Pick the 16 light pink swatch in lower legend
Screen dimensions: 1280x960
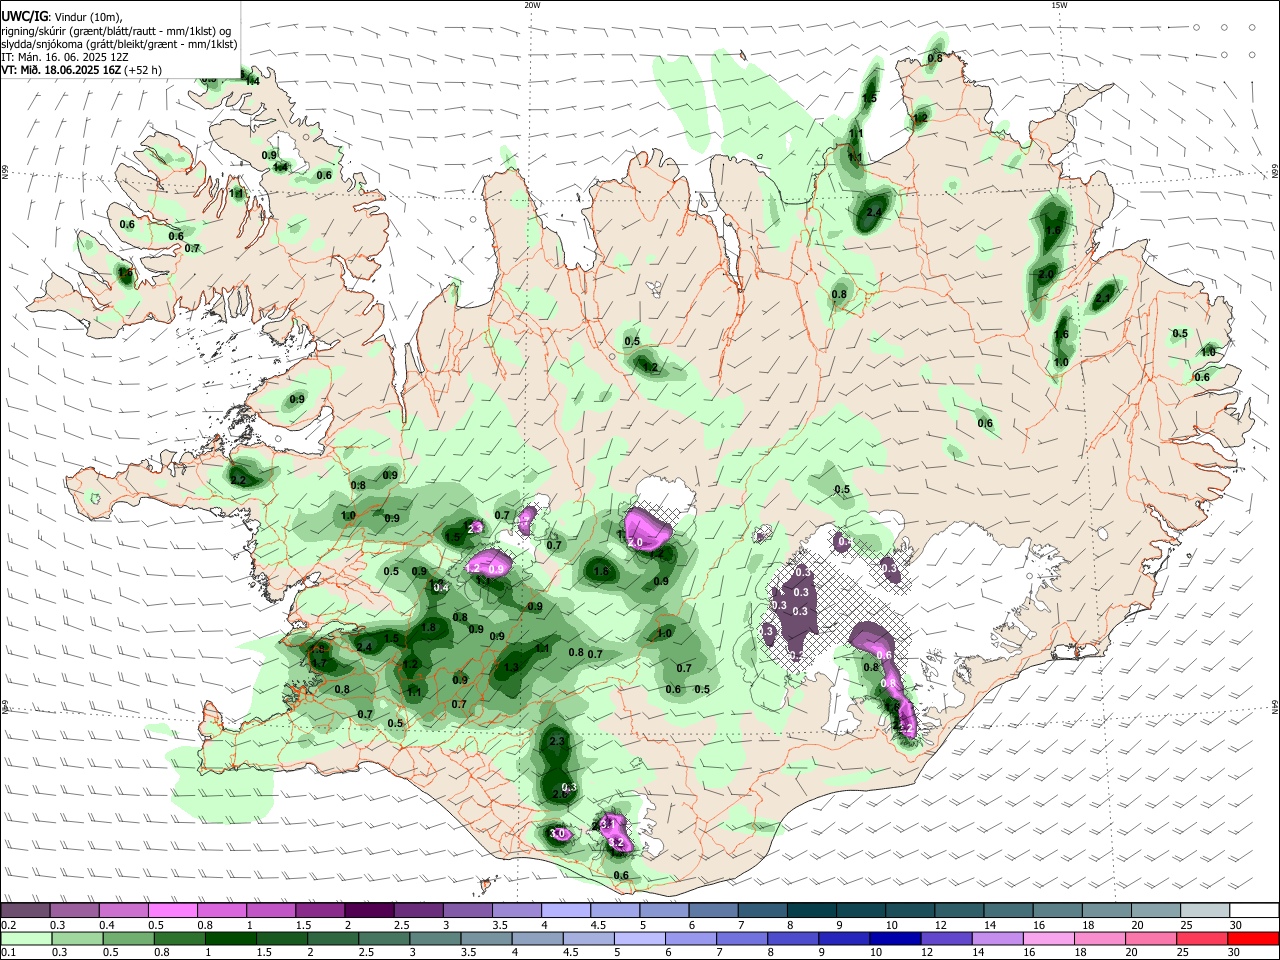(x=1050, y=938)
